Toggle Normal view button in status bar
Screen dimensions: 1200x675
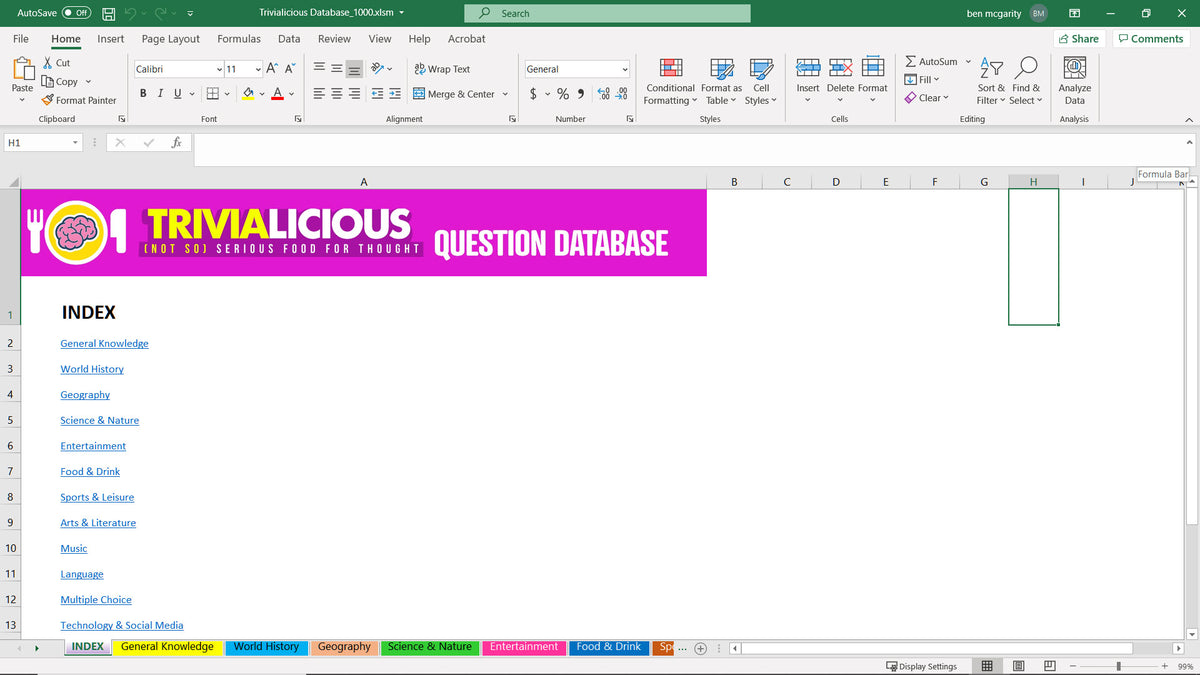(987, 666)
